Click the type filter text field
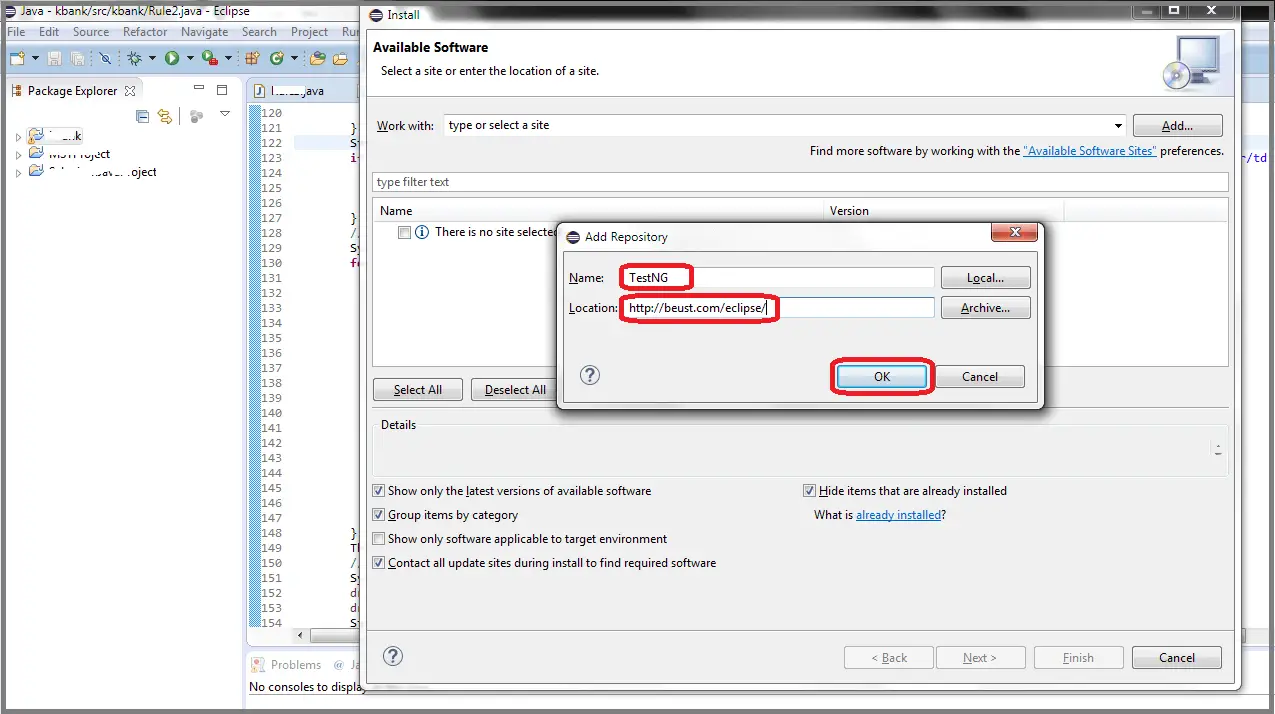 800,182
